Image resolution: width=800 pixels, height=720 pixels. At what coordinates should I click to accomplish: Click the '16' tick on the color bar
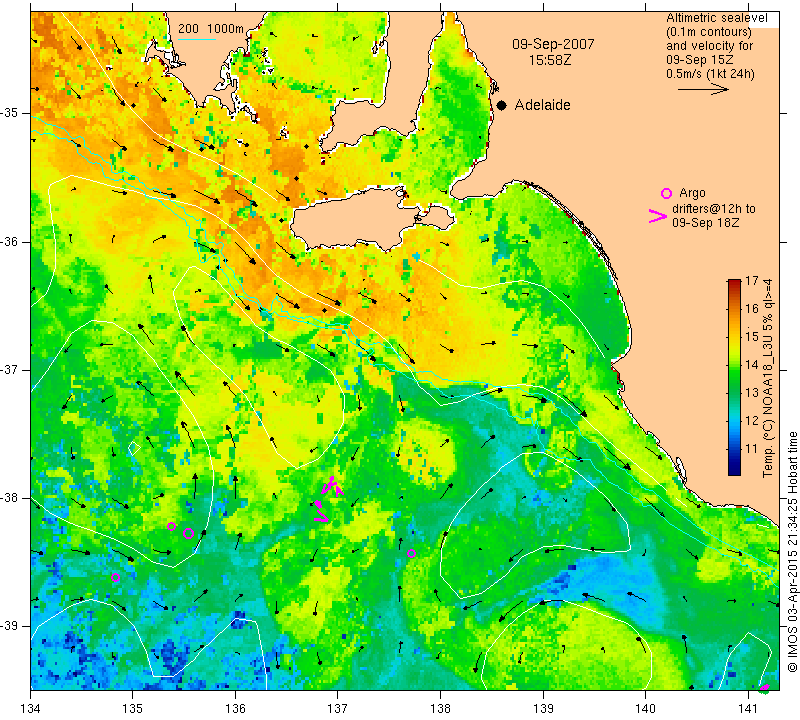pos(752,308)
